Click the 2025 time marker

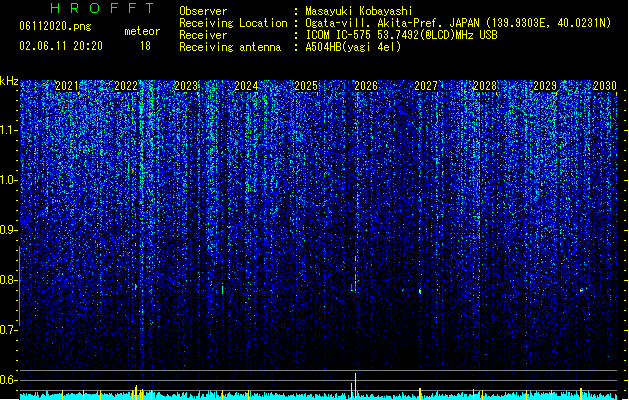coord(306,86)
